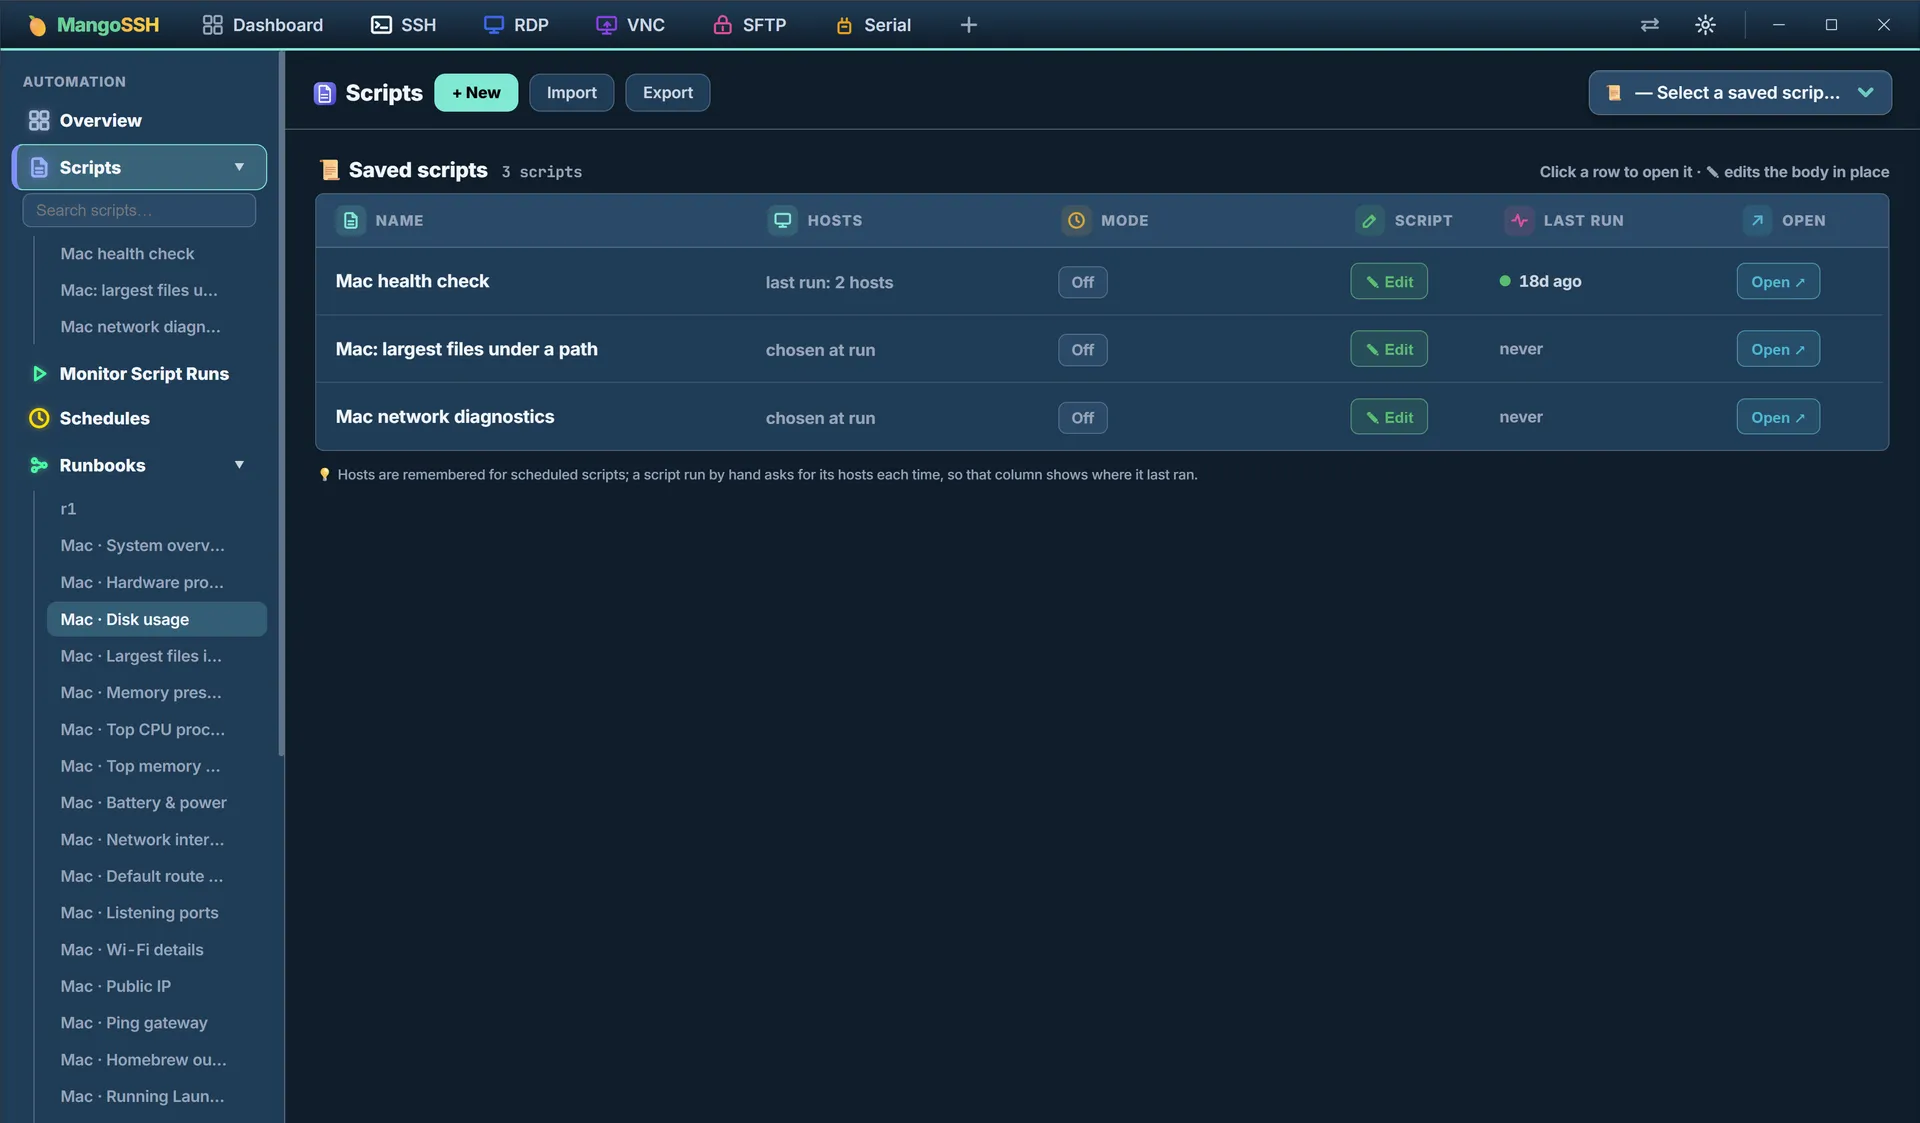This screenshot has height=1123, width=1920.
Task: Click the Overview grid icon in sidebar
Action: tap(39, 121)
